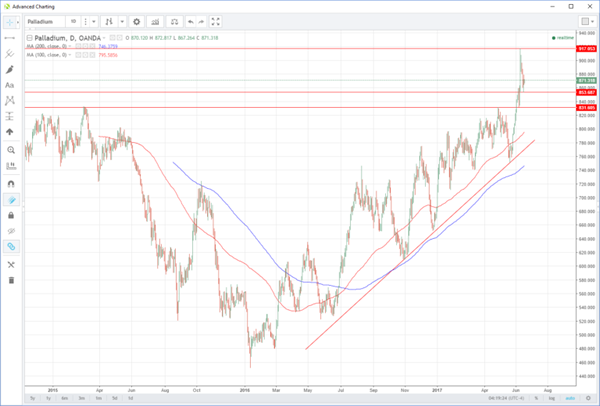600x406 pixels.
Task: Delete all drawings with the trash icon
Action: point(10,280)
